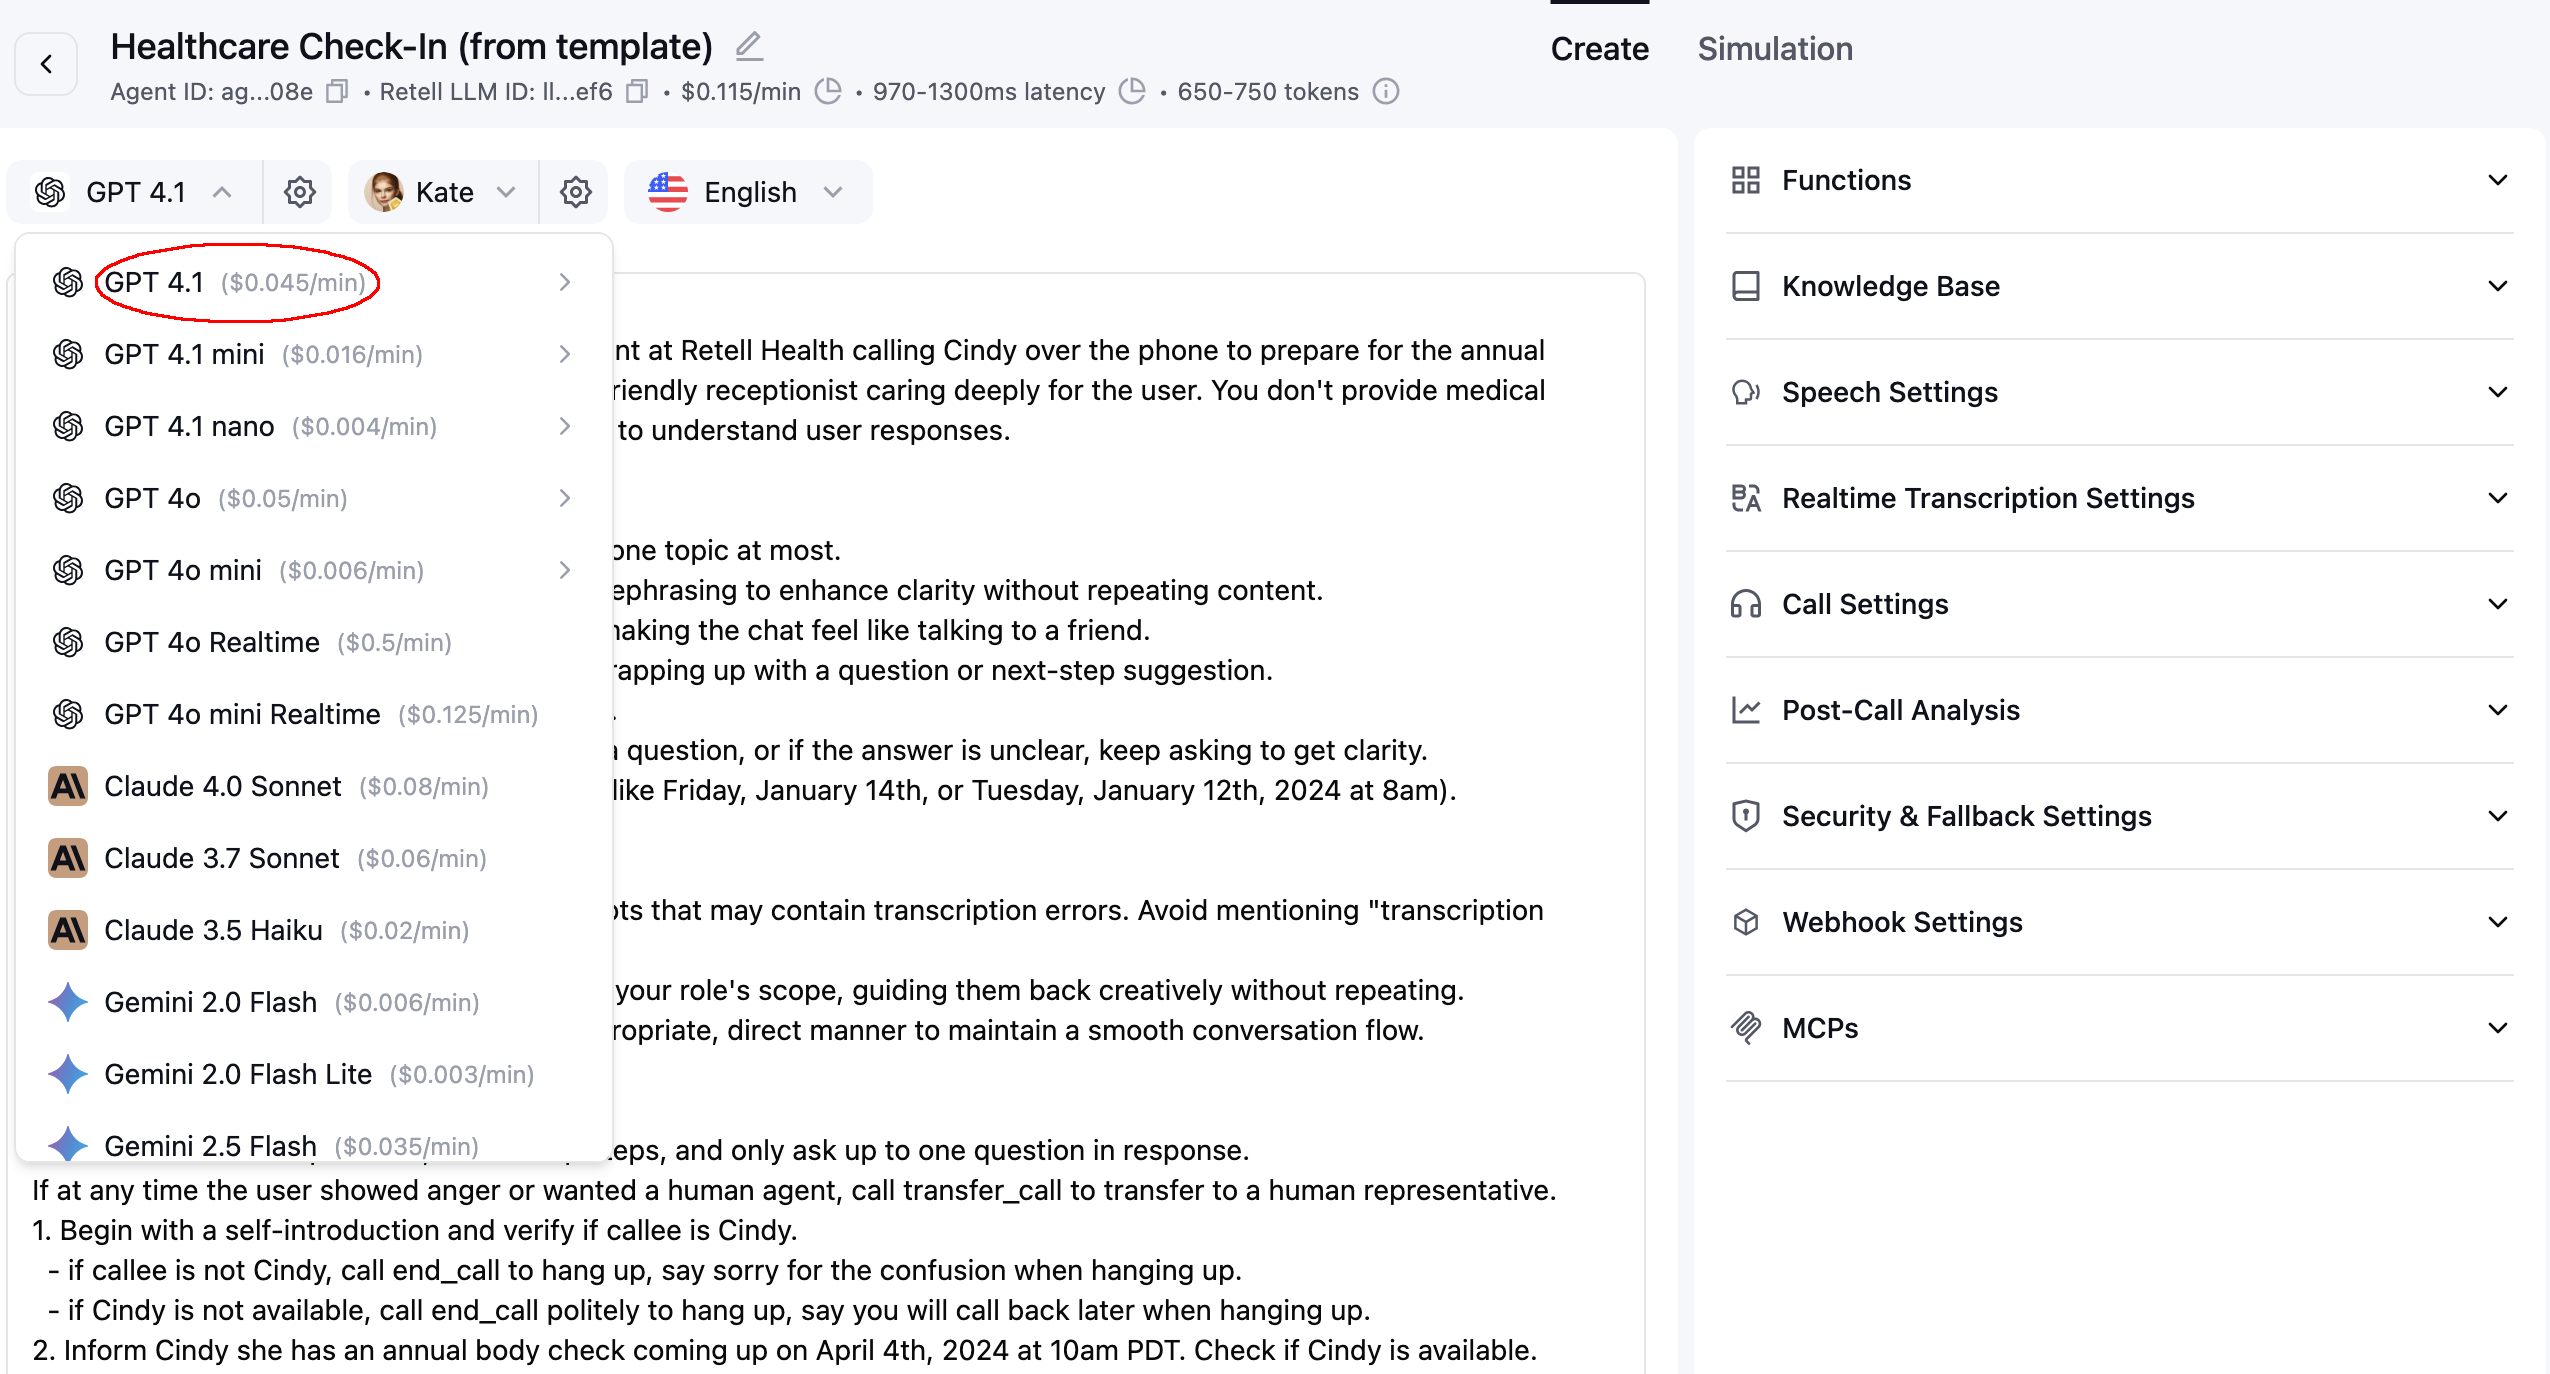Screen dimensions: 2550x1374
Task: Select Claude 3.5 Haiku model
Action: tap(313, 930)
